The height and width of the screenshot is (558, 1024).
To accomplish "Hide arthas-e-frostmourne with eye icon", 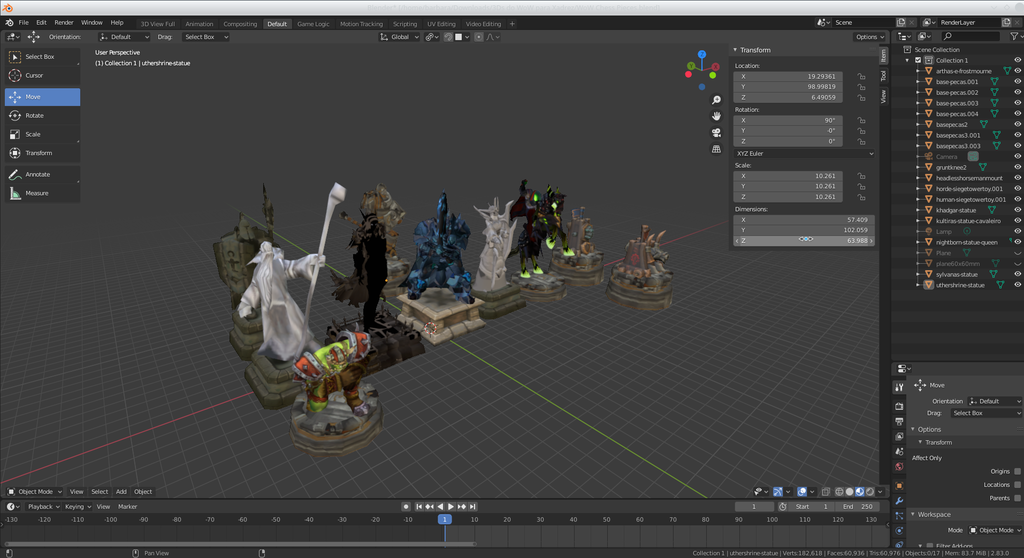I will click(1017, 71).
